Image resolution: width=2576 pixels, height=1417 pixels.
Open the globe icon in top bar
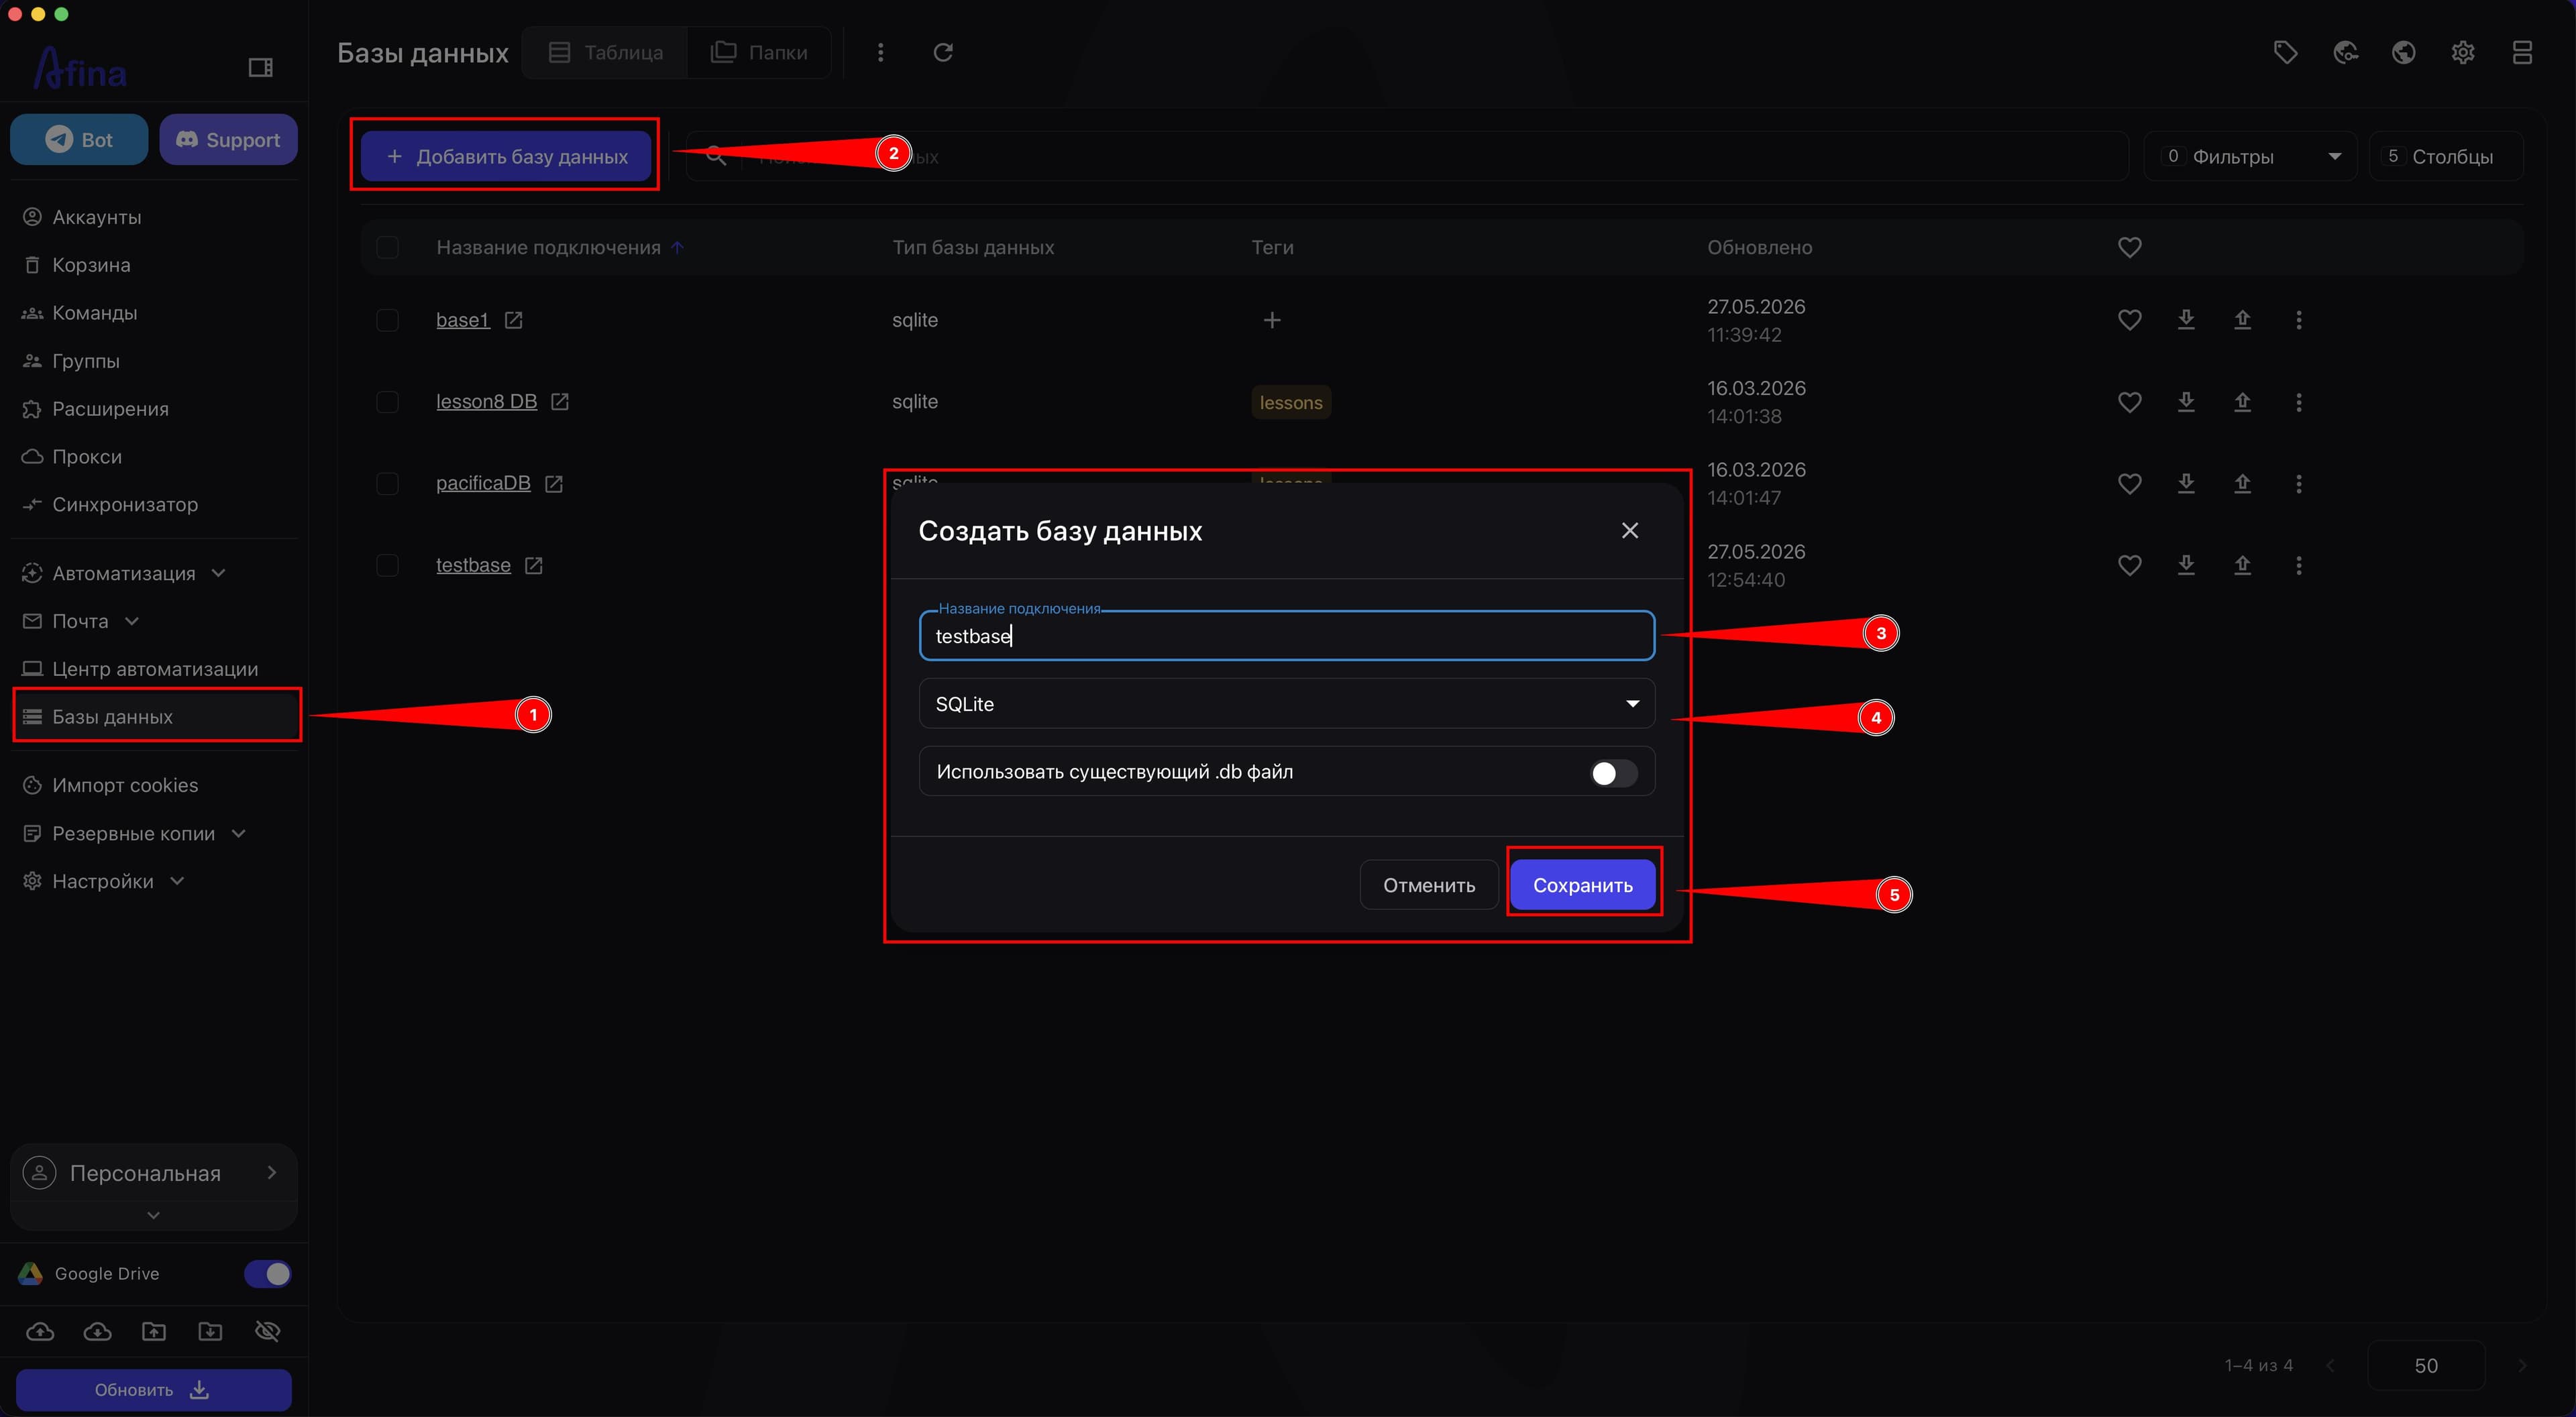[x=2404, y=52]
